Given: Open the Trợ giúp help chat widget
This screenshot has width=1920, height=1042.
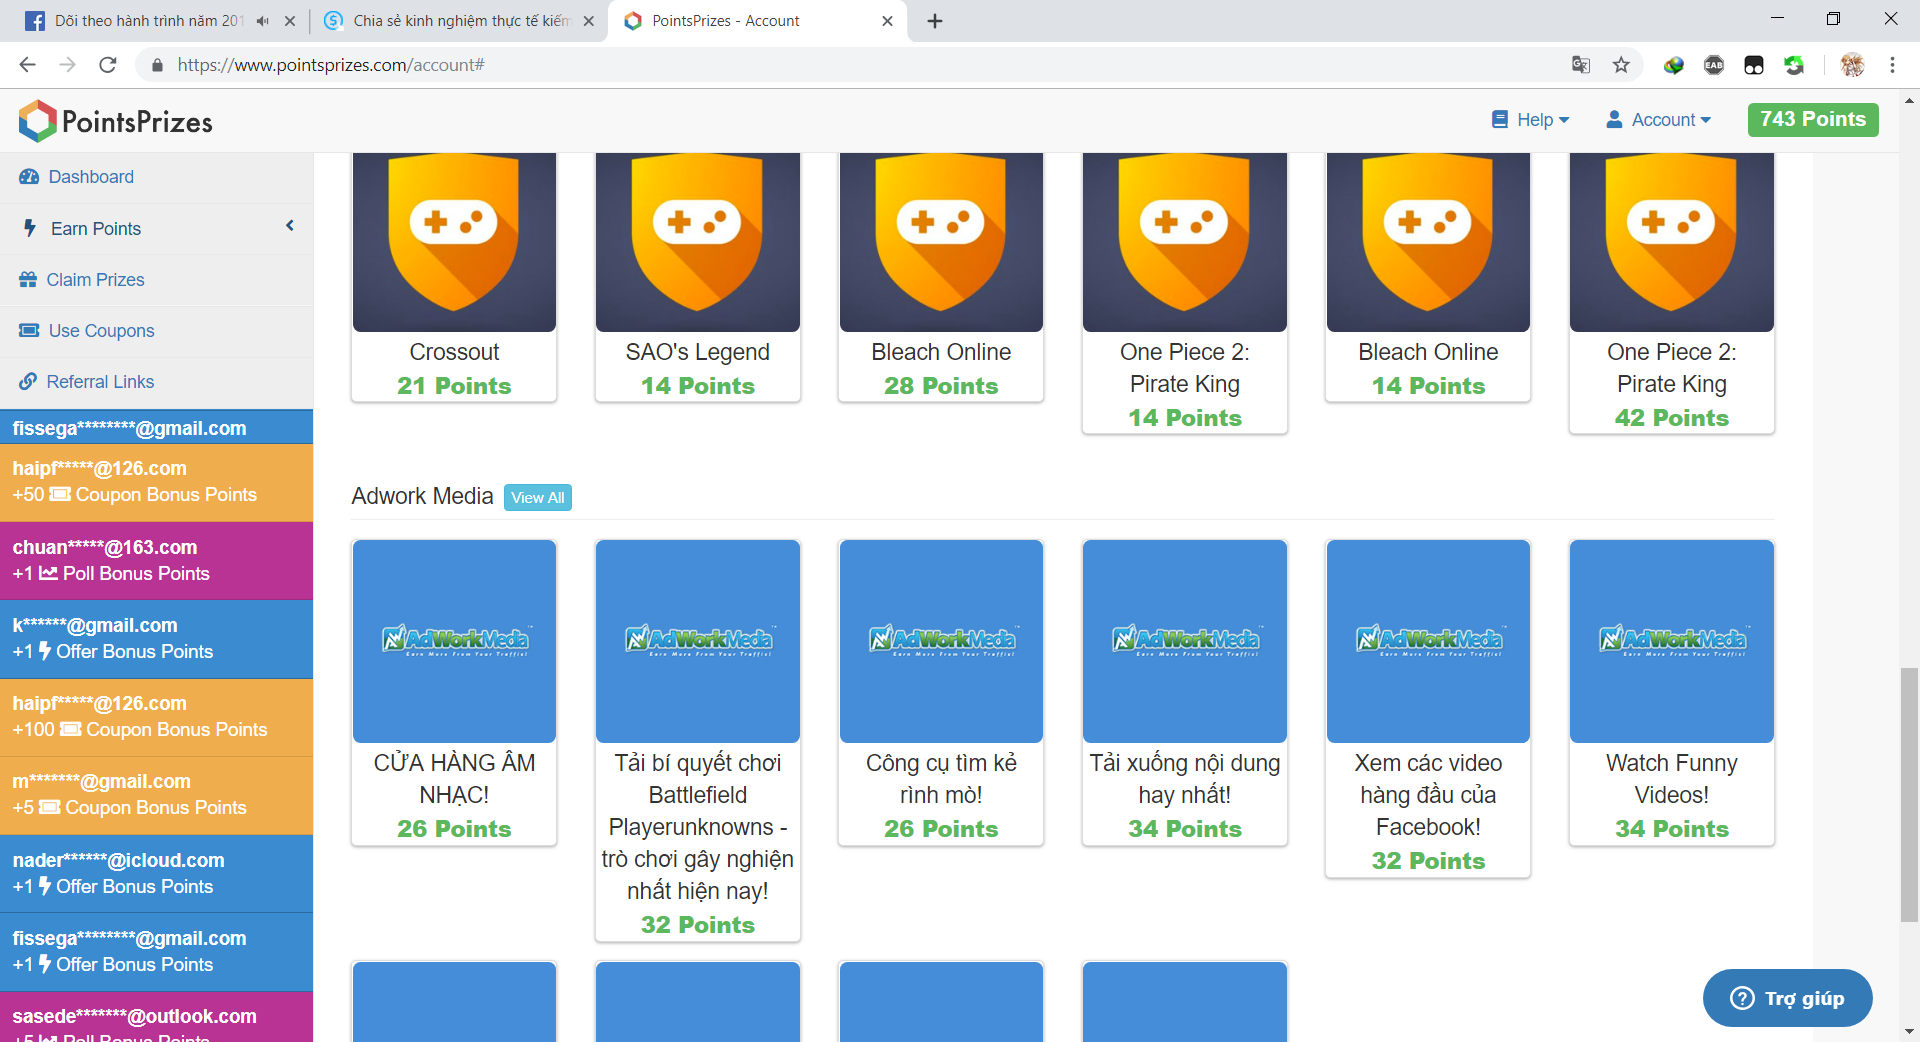Looking at the screenshot, I should click(1787, 998).
